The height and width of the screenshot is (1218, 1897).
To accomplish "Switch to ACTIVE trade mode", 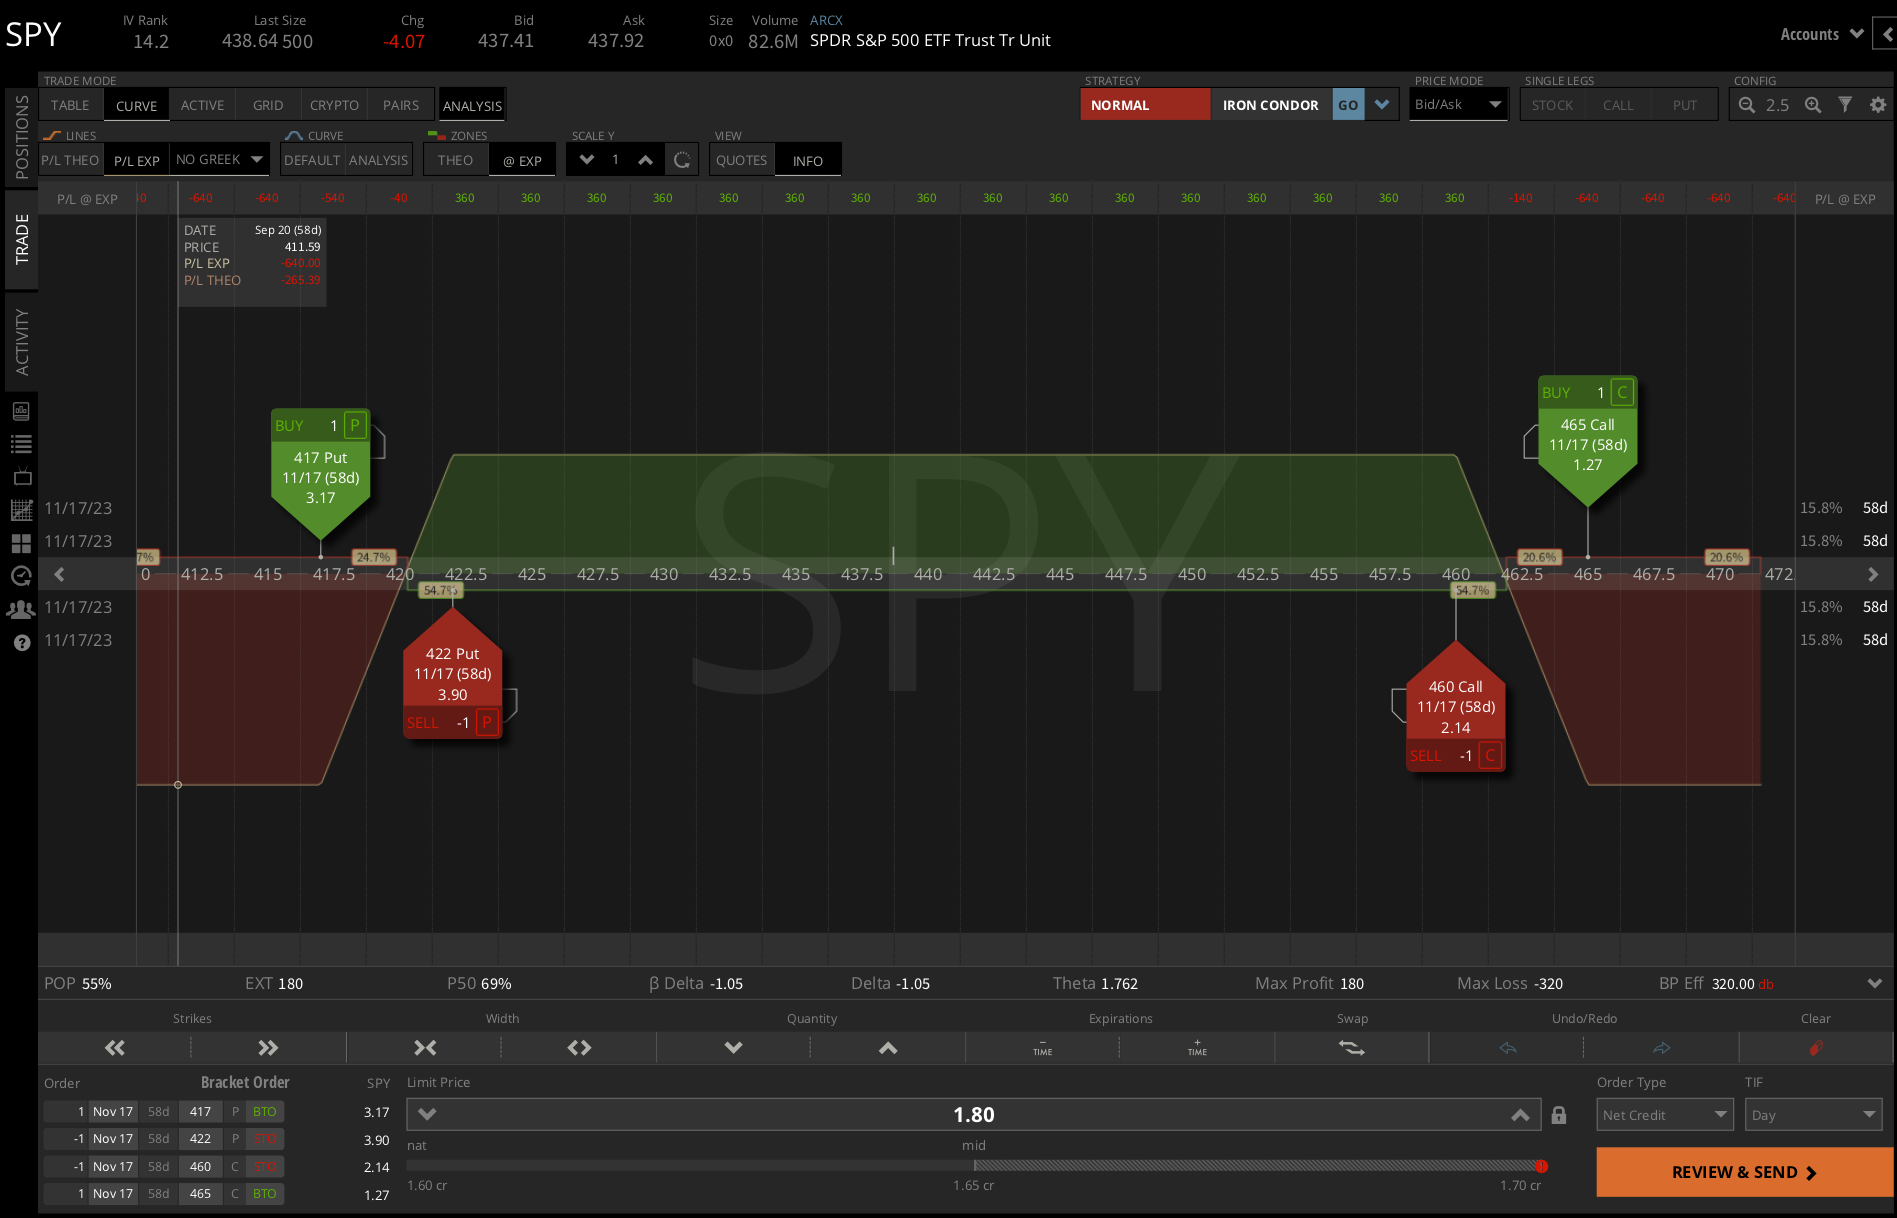I will [x=202, y=105].
